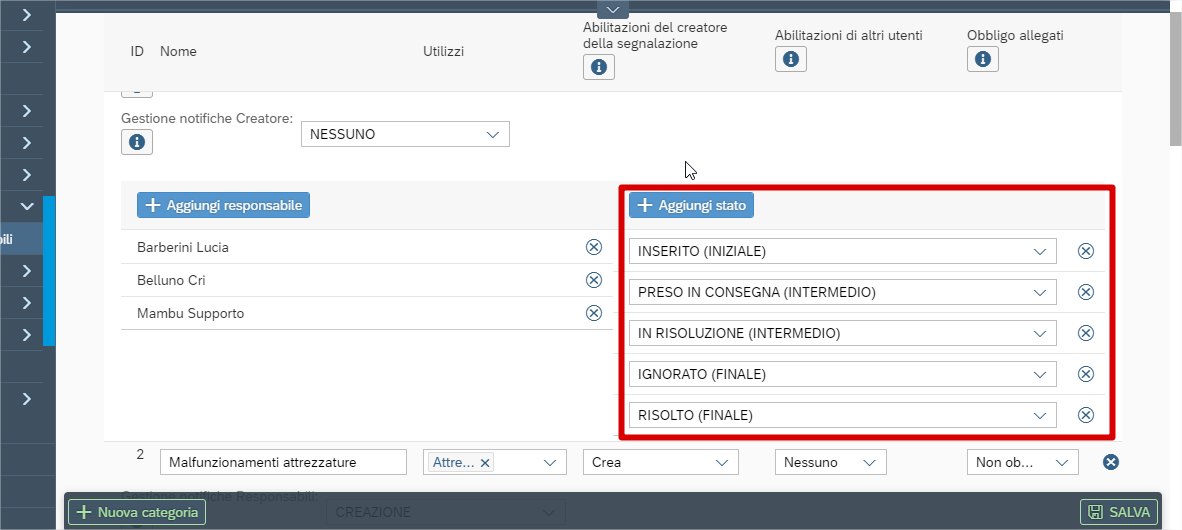Select Barberini Lucia in responsabili list
1182x530 pixels.
[183, 247]
